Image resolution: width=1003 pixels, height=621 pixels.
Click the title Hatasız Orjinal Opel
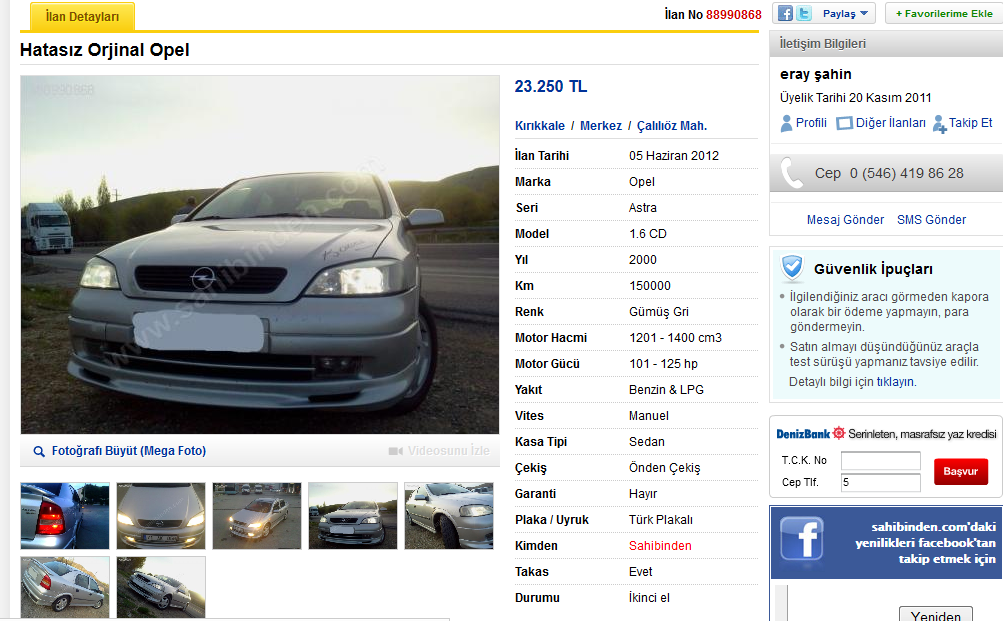(105, 50)
